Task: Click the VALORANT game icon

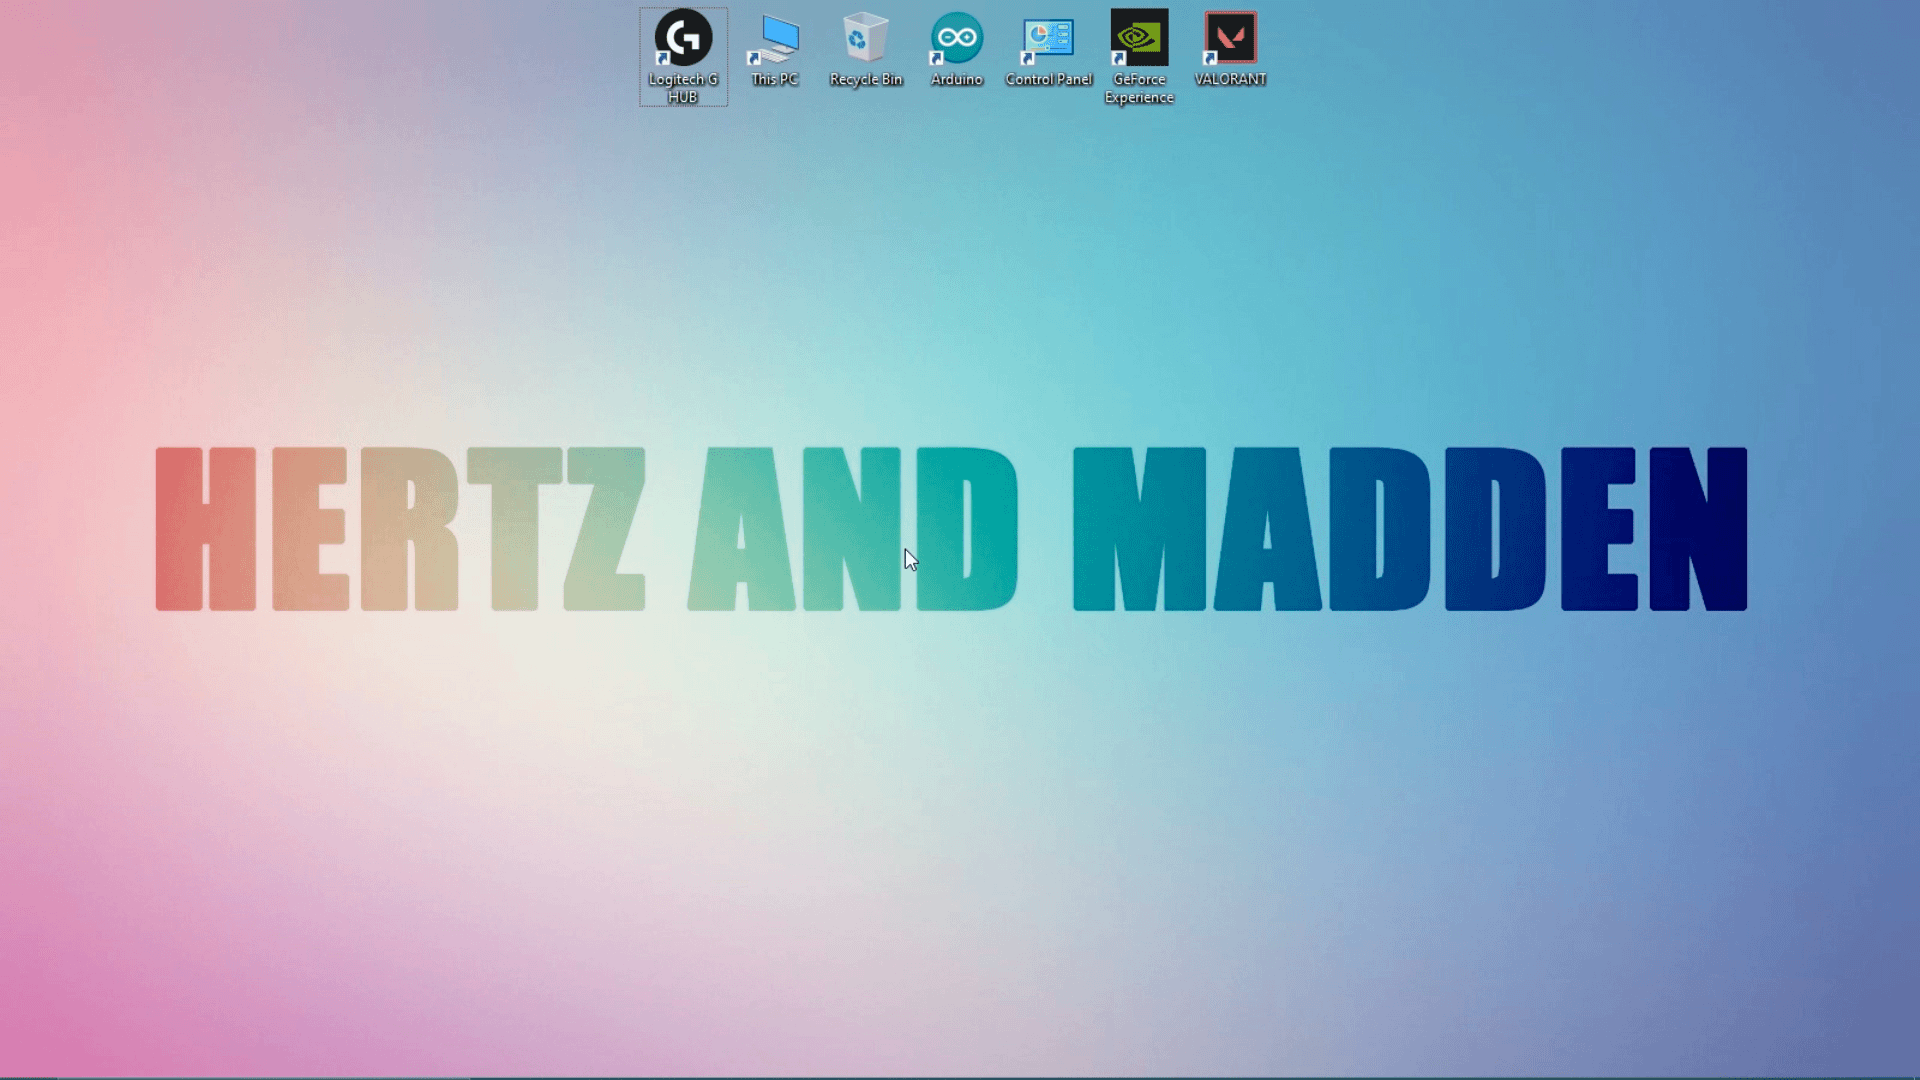Action: pos(1230,38)
